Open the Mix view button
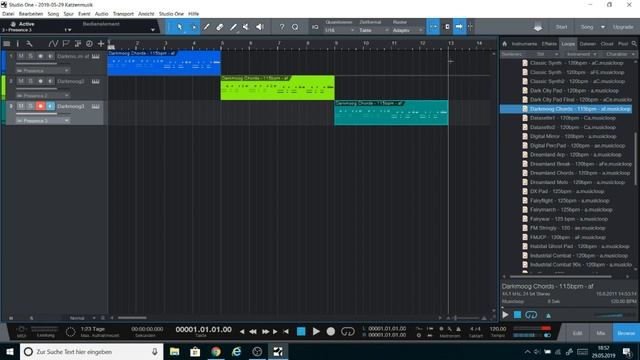 (x=600, y=333)
